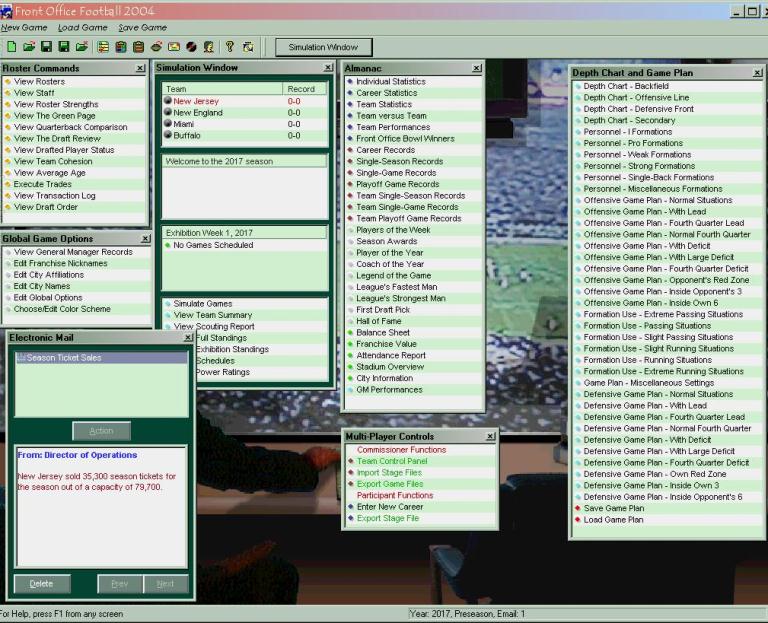Open the New Game menu
The image size is (768, 623).
24,28
